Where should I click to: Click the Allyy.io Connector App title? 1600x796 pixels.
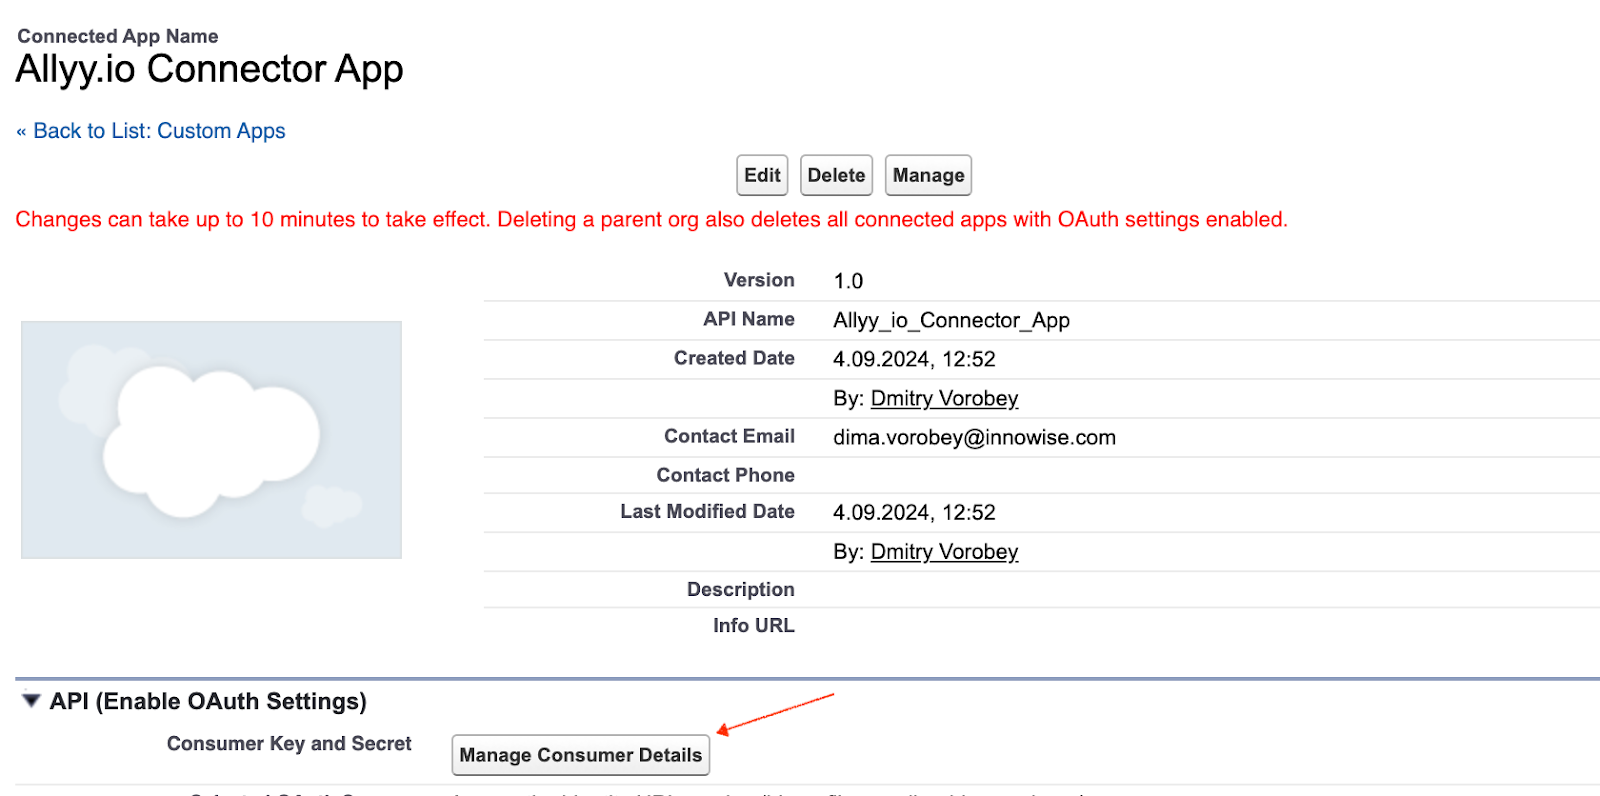(209, 69)
